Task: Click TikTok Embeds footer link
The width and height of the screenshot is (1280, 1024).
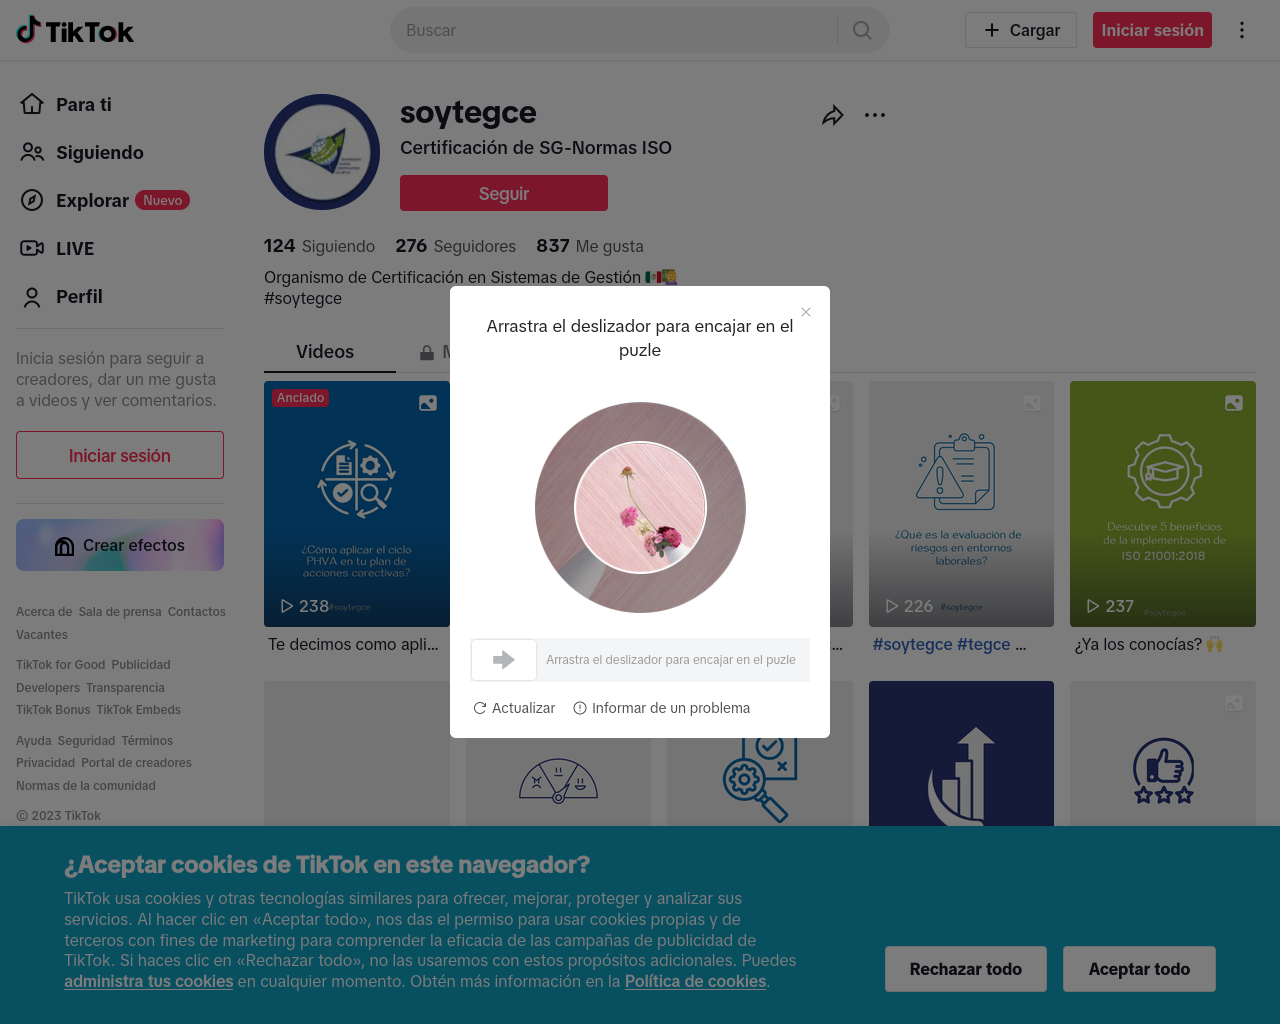Action: point(139,710)
